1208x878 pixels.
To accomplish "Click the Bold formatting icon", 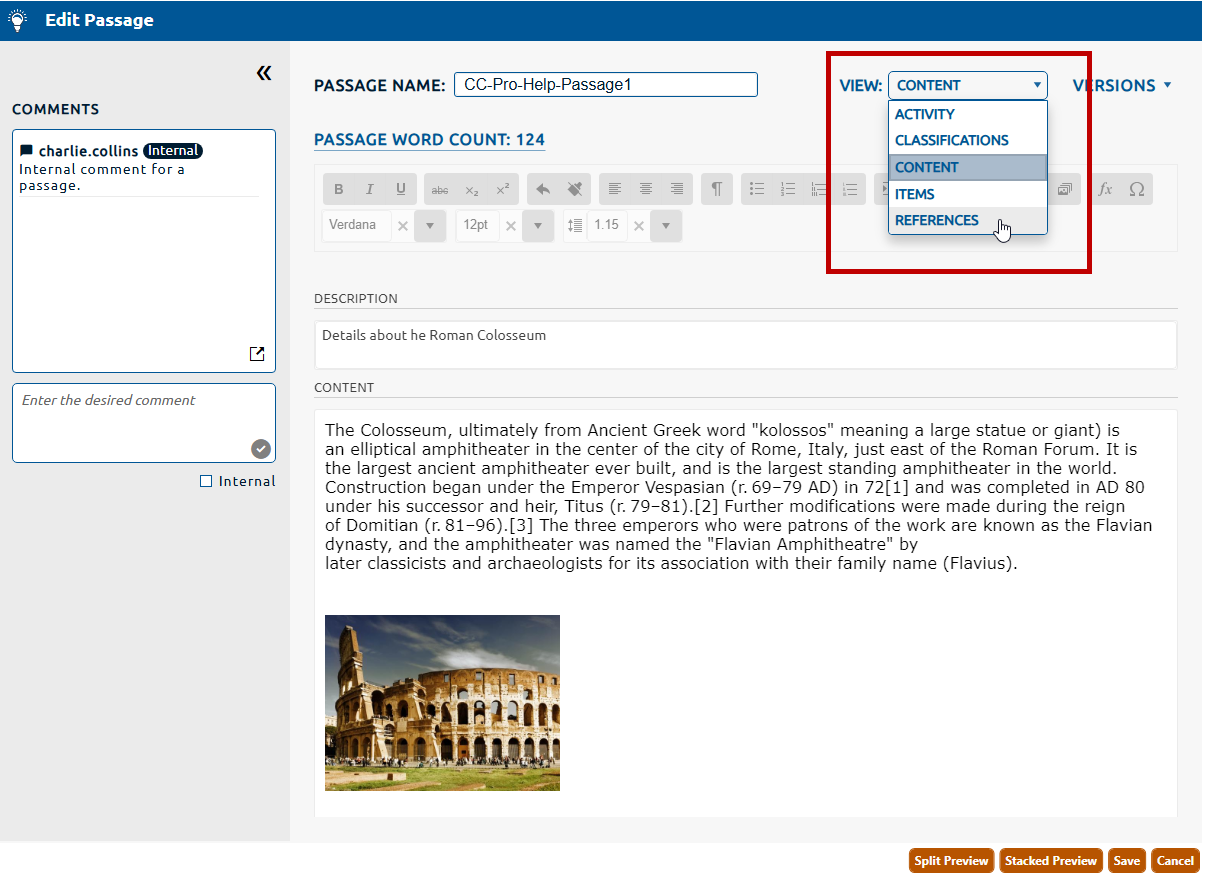I will (338, 189).
